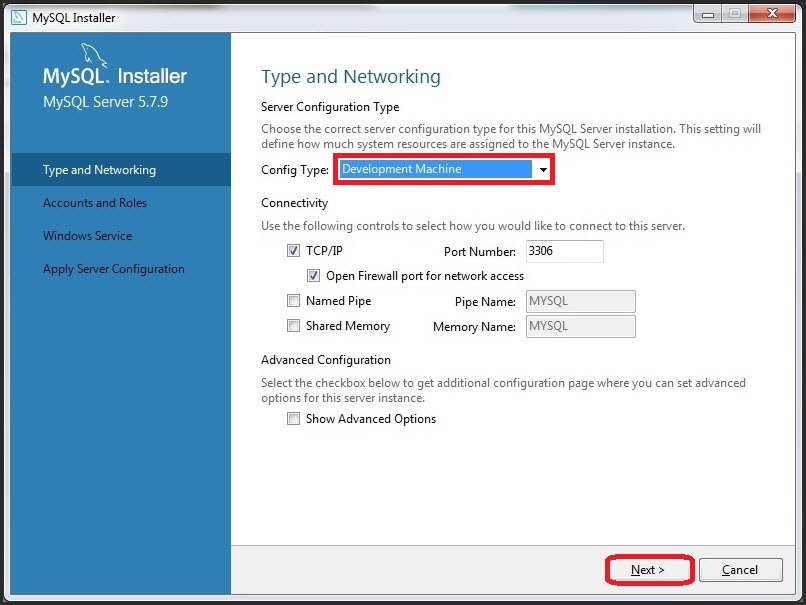Open the Windows Service step
Image resolution: width=806 pixels, height=605 pixels.
[x=87, y=235]
